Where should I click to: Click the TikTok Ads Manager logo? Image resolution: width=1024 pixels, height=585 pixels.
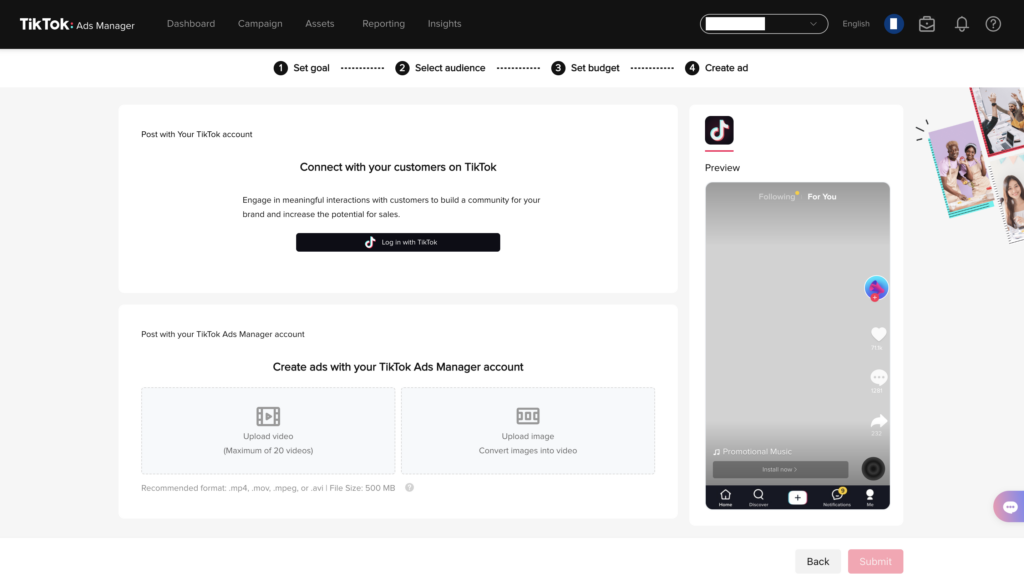[77, 24]
